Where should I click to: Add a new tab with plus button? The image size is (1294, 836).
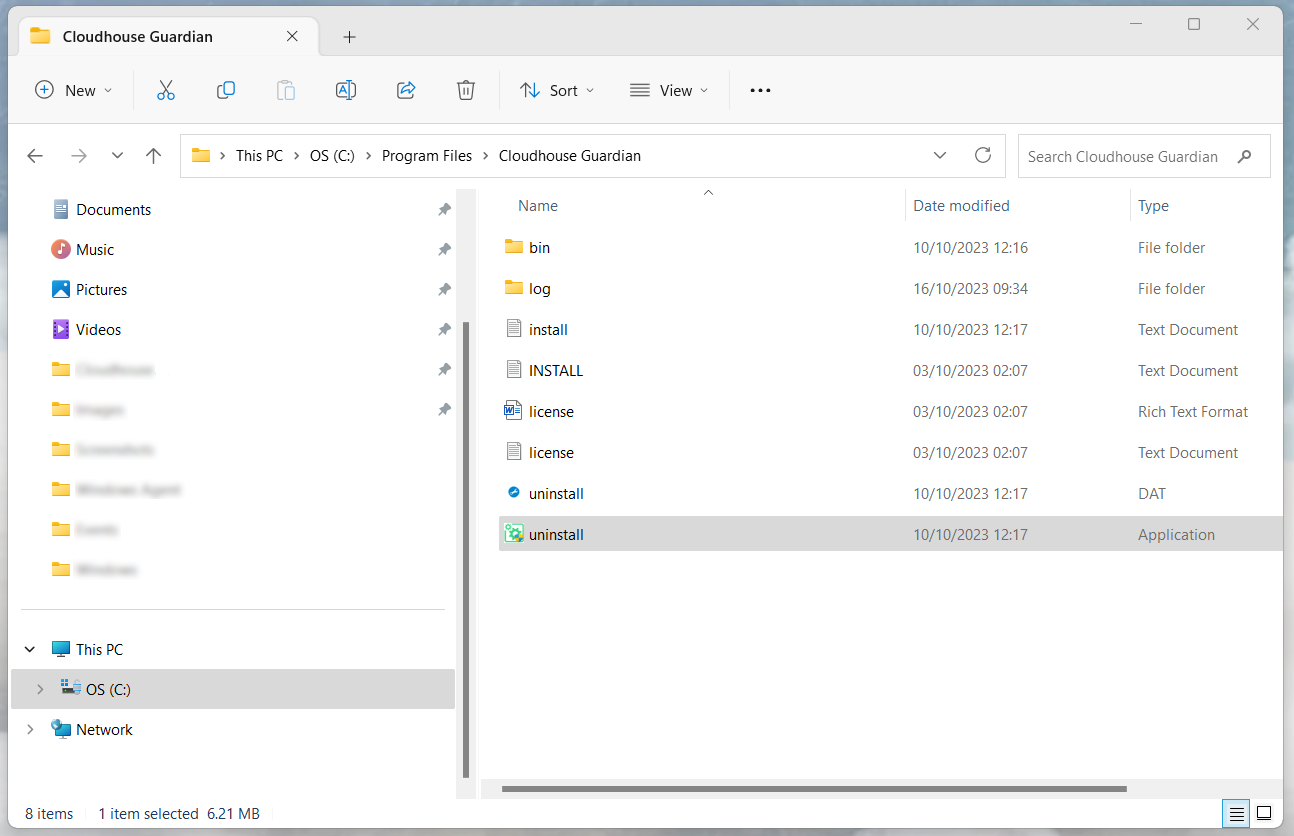click(349, 37)
